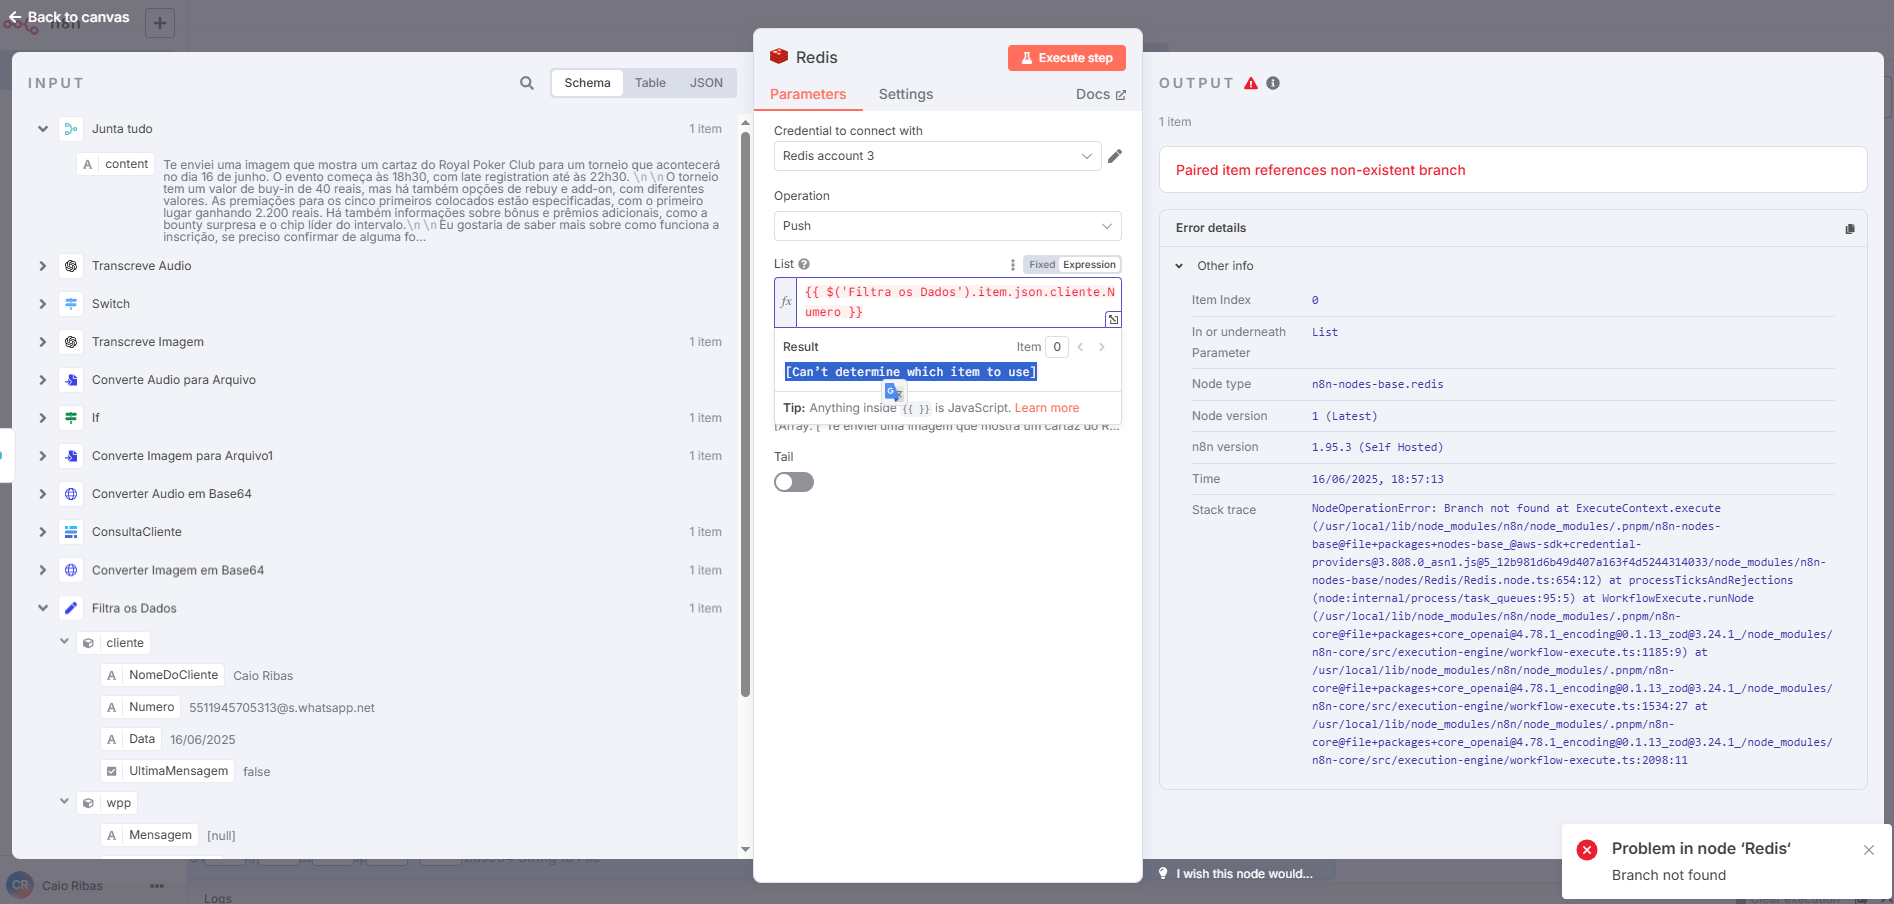Go to next result item

(1102, 347)
